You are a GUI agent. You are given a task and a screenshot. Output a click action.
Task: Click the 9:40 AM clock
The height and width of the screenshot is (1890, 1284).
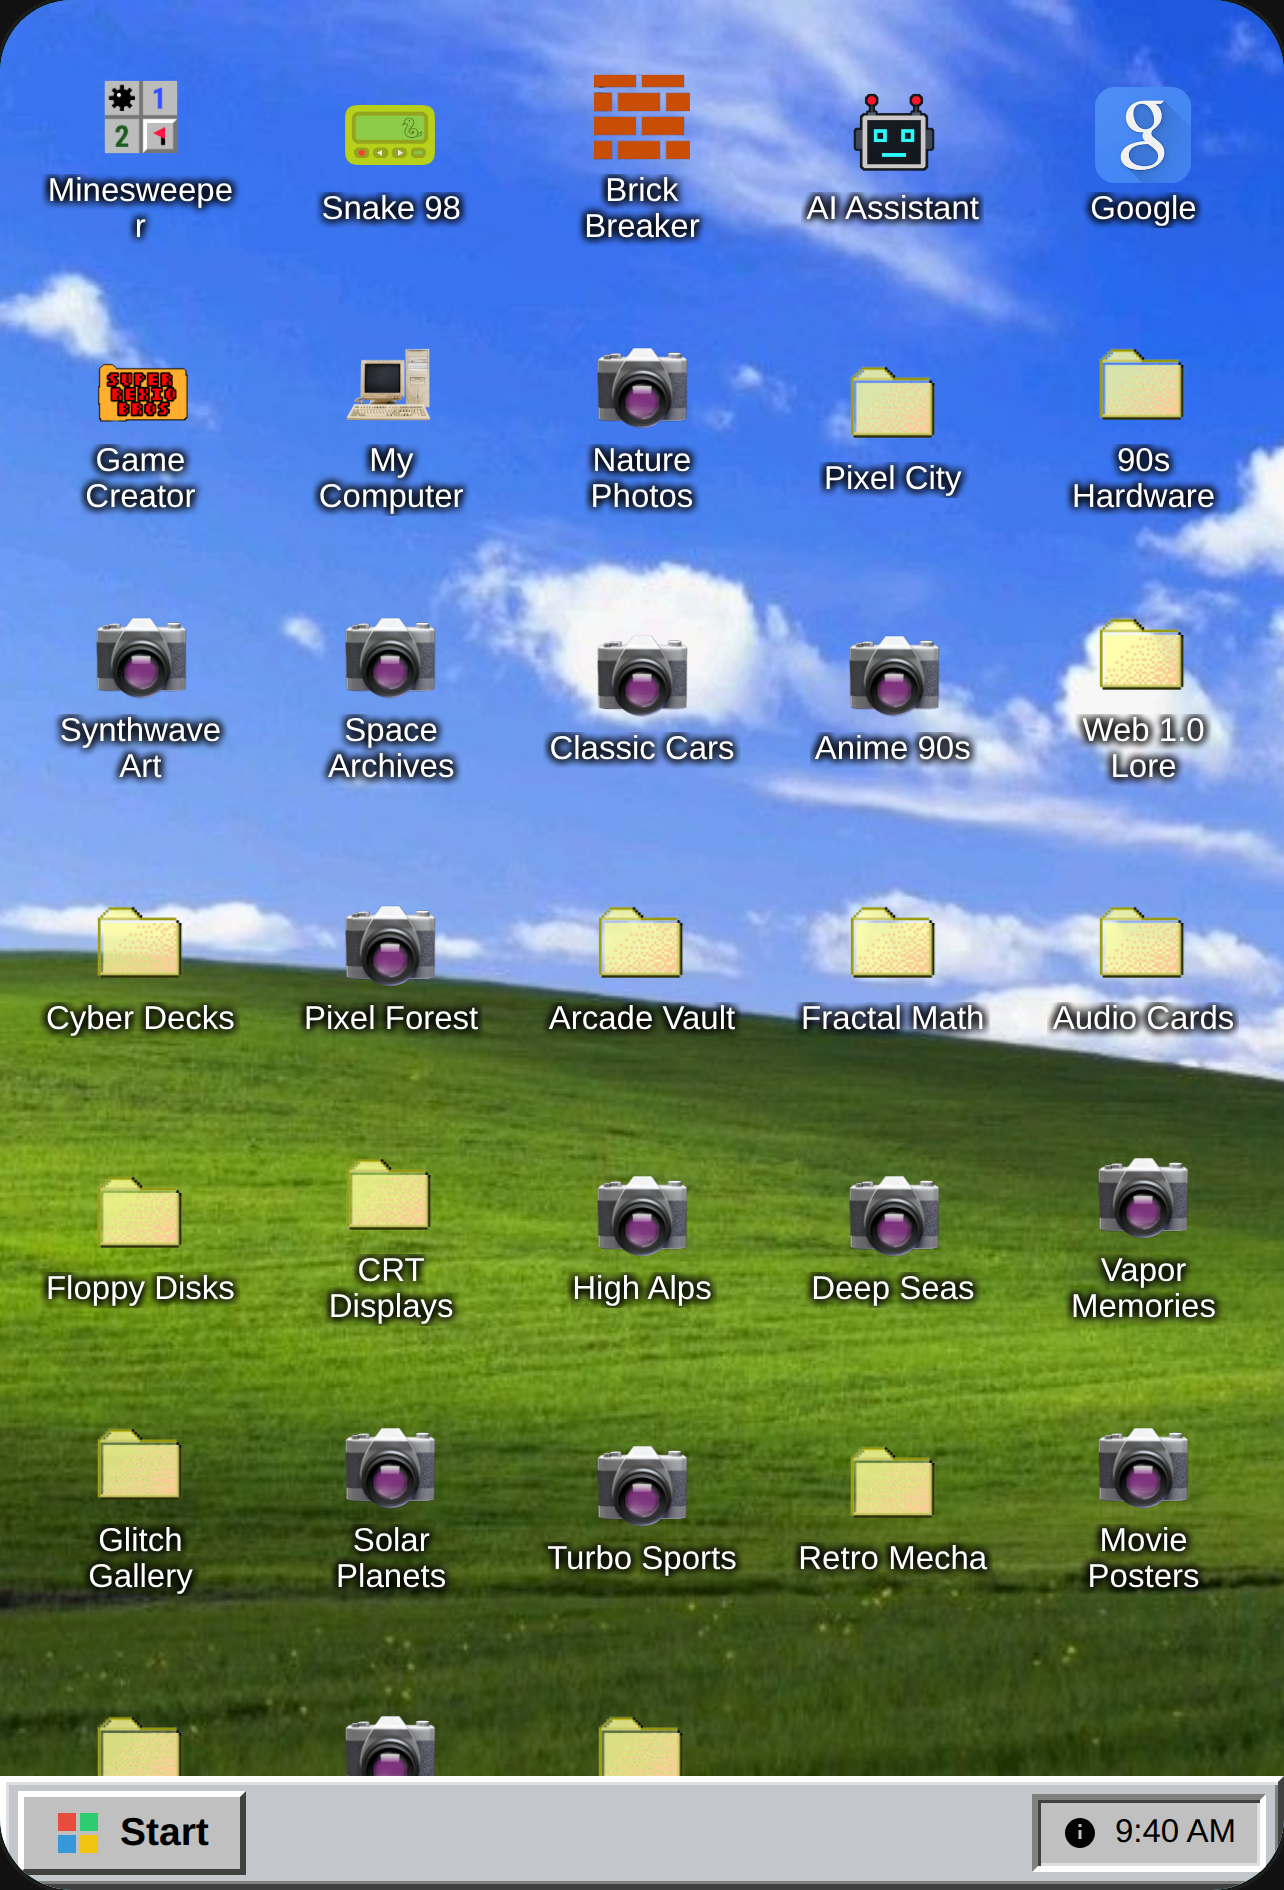(1175, 1831)
